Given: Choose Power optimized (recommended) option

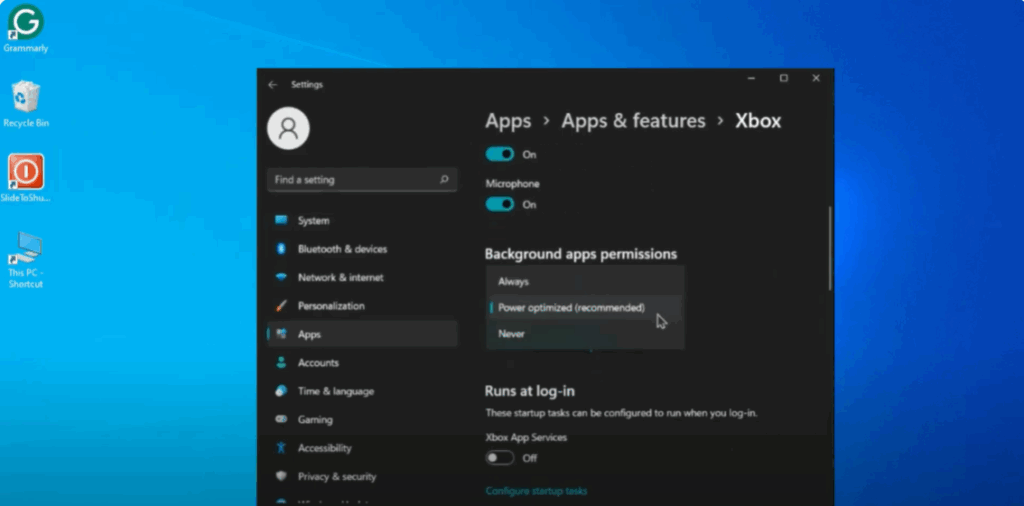Looking at the screenshot, I should 585,308.
